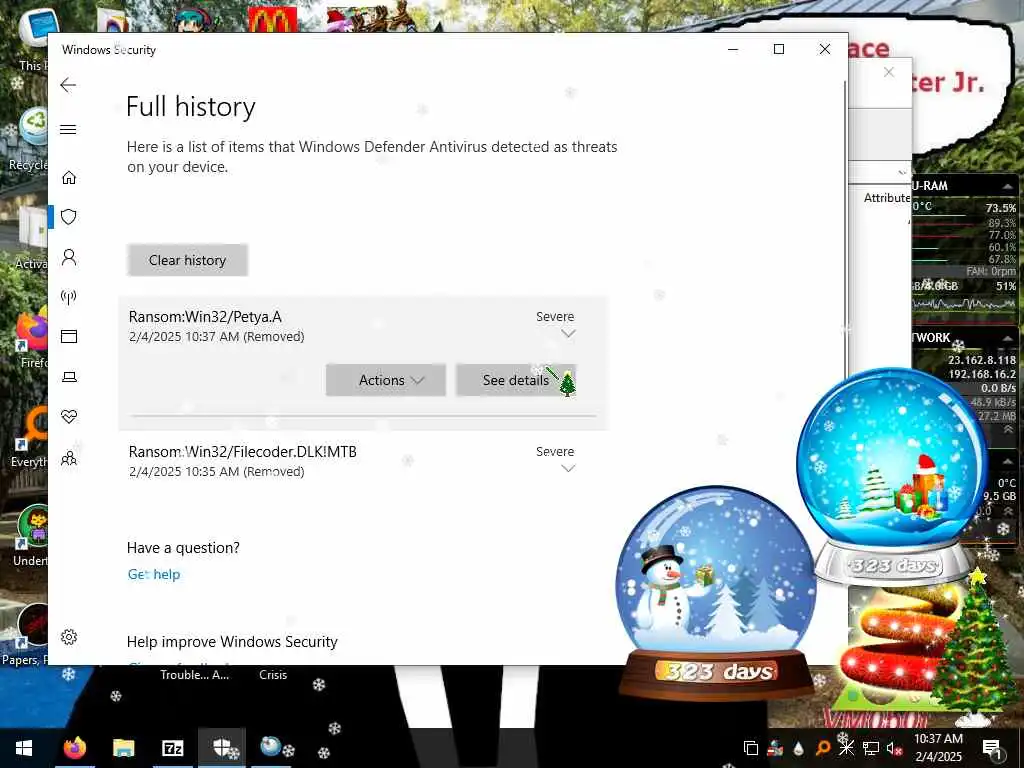Open the Actions dropdown for Petya.A
1024x768 pixels.
pos(385,380)
